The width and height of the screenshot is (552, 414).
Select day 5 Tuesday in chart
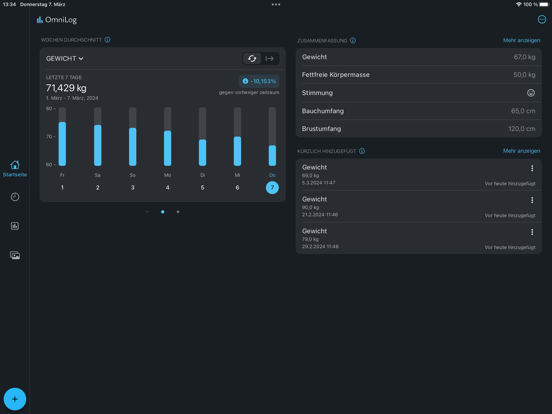[x=202, y=188]
